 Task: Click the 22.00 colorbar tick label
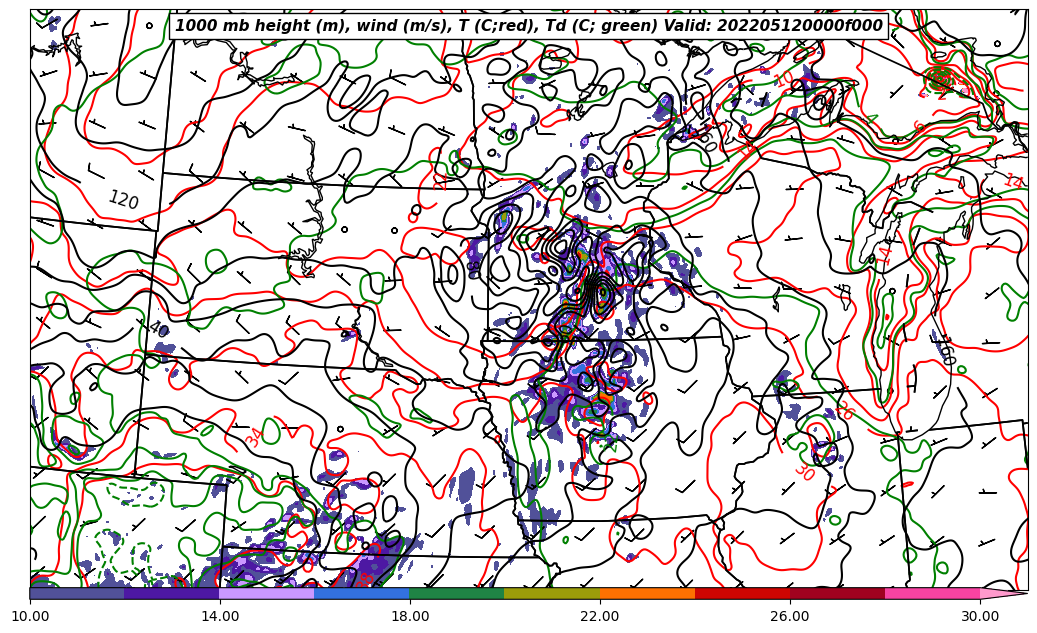coord(600,616)
